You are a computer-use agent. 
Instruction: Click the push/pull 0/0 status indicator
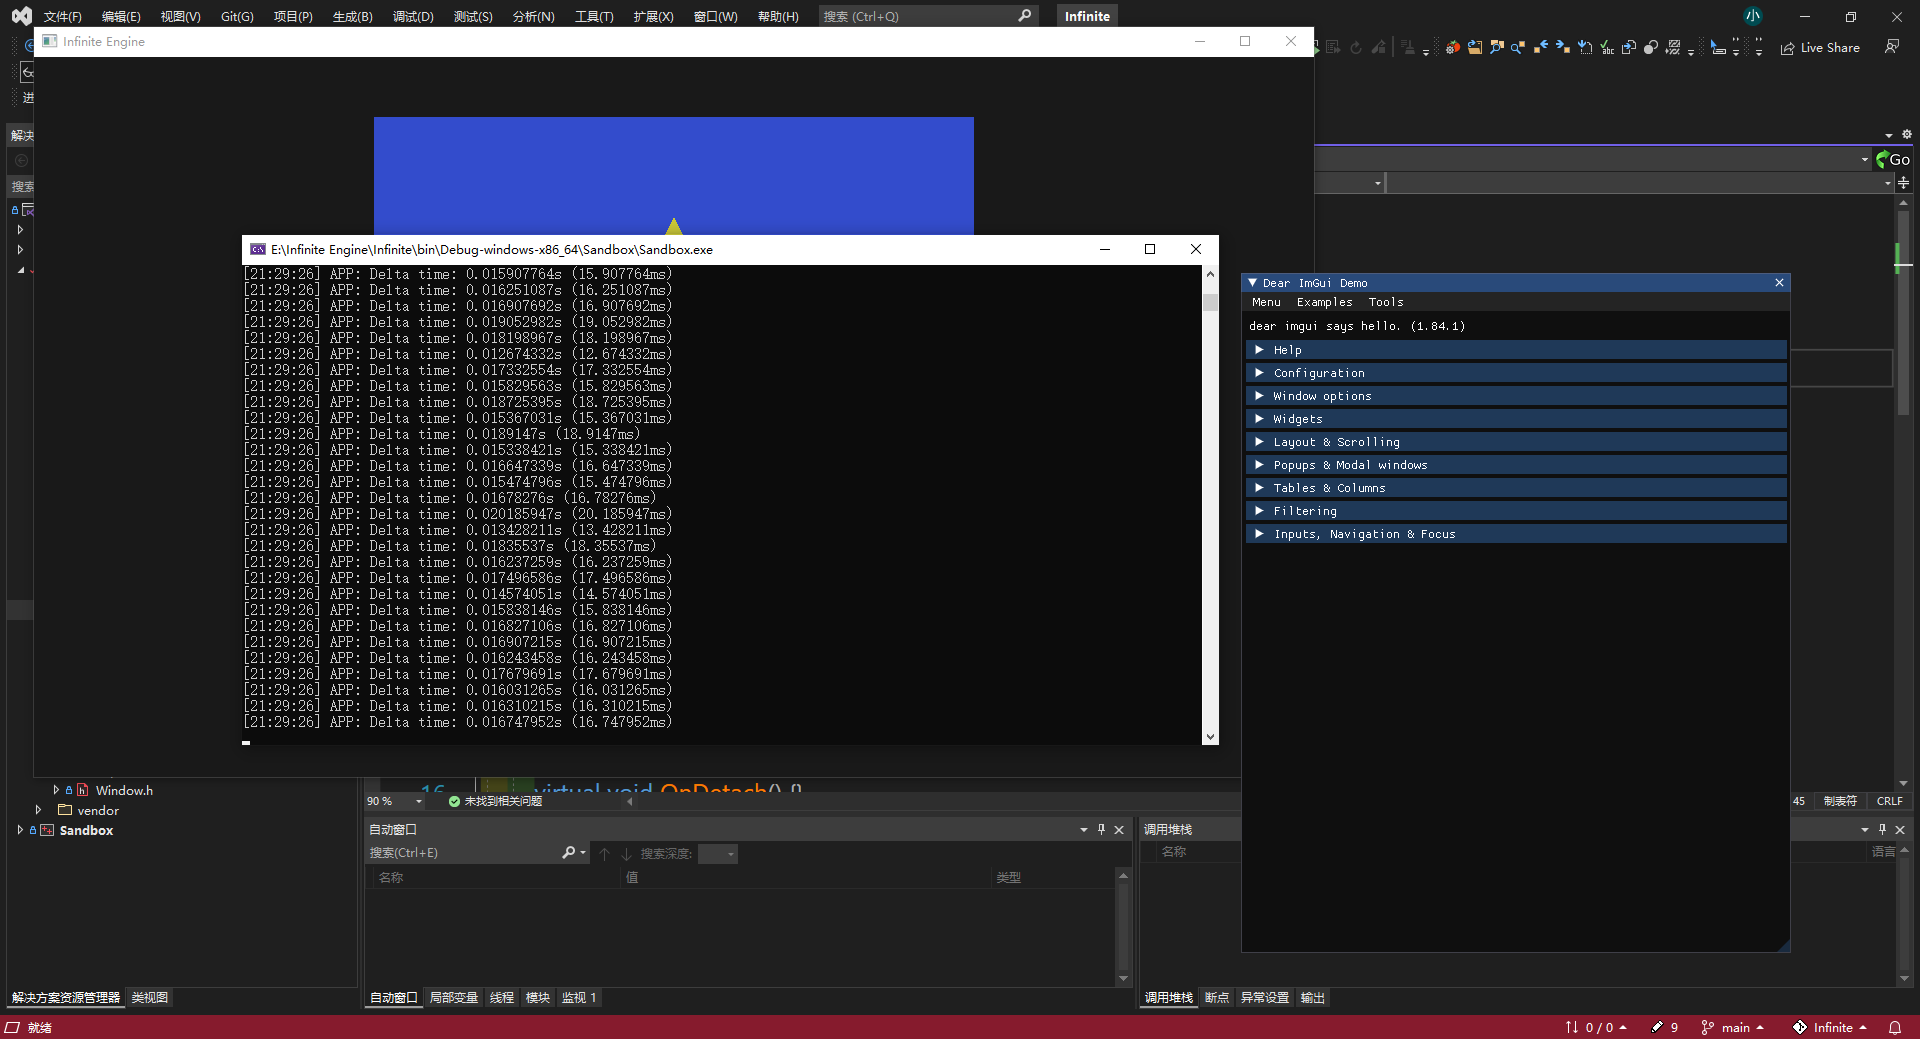click(x=1596, y=1027)
